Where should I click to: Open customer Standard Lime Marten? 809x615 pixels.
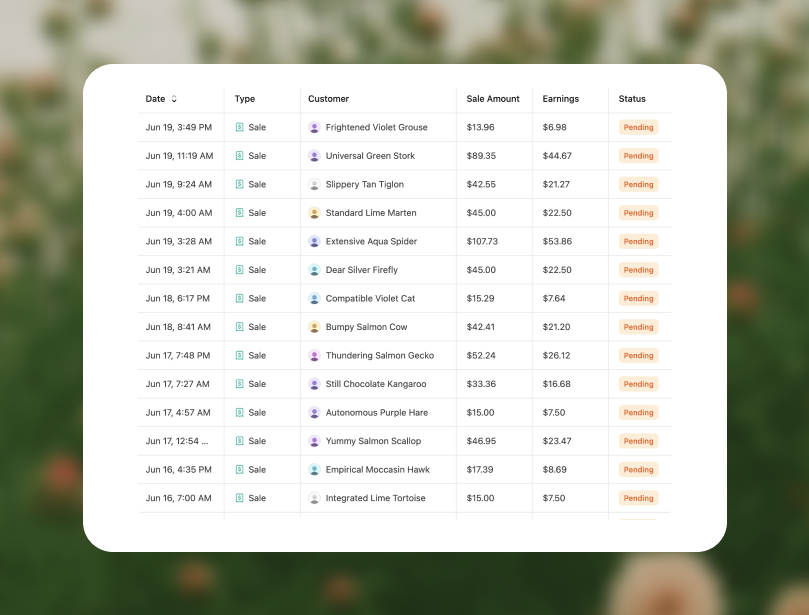(371, 213)
